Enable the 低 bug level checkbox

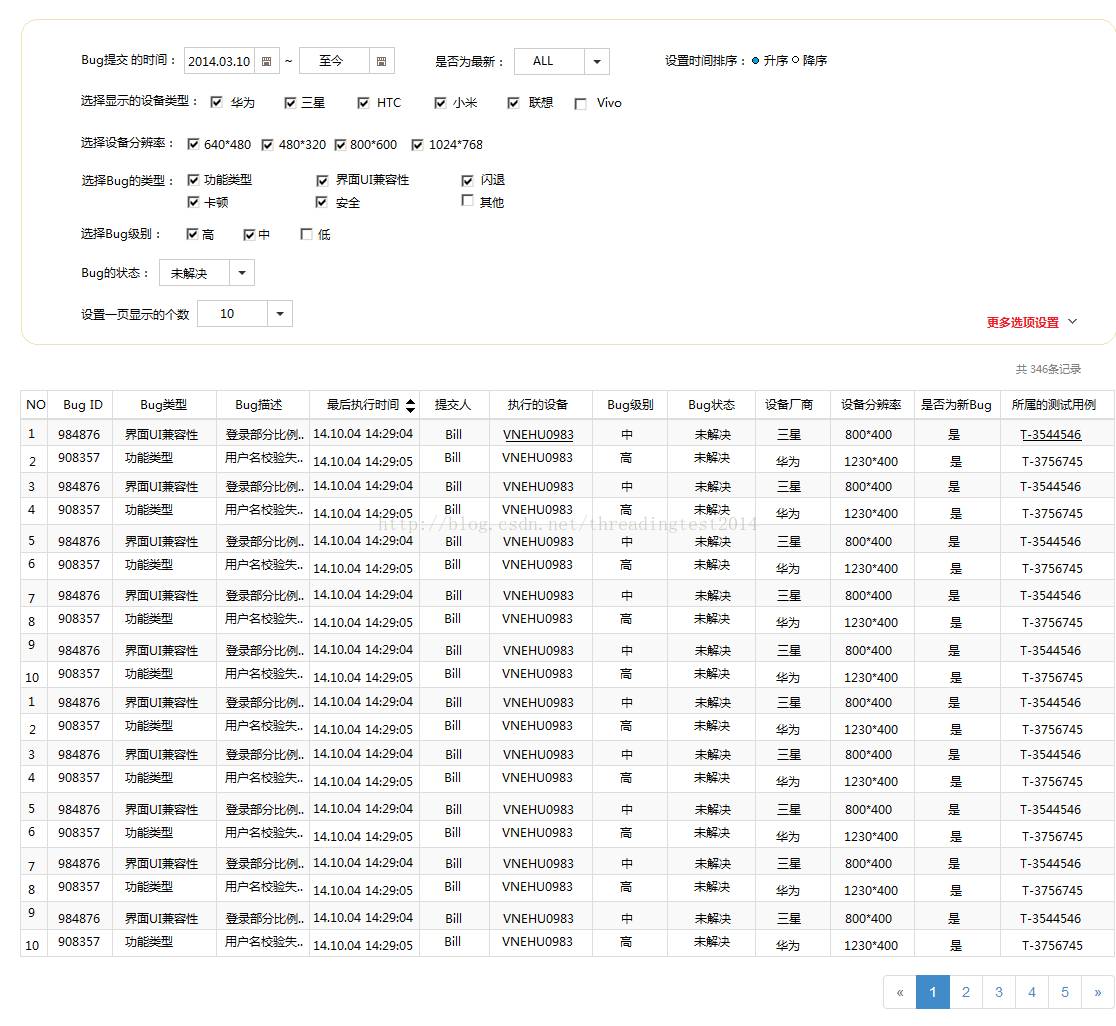306,234
